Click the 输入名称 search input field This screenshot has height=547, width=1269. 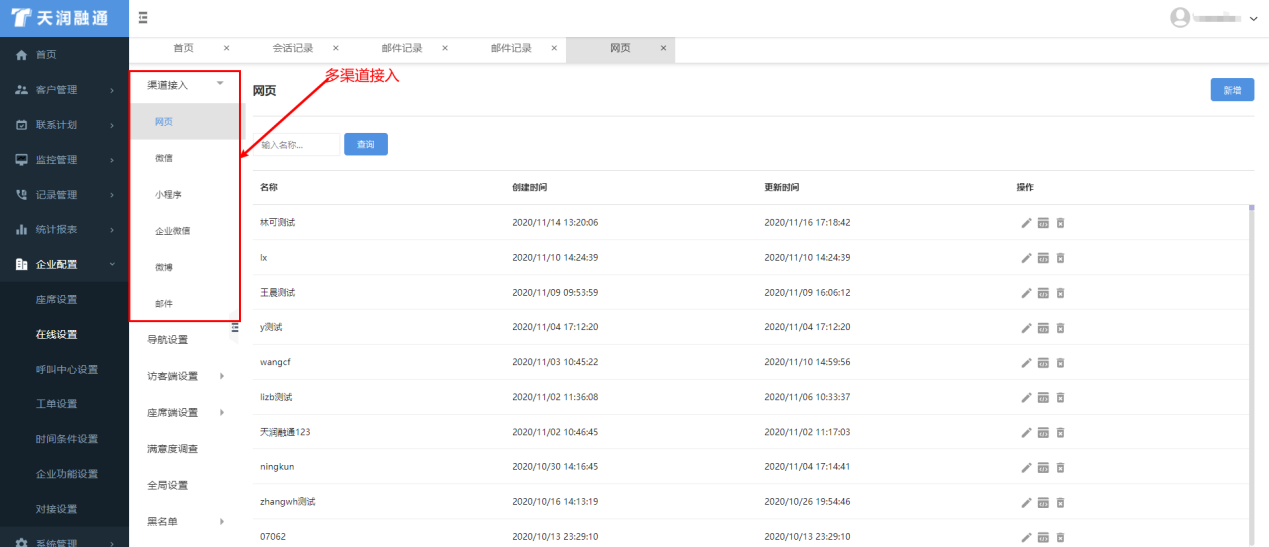coord(297,145)
